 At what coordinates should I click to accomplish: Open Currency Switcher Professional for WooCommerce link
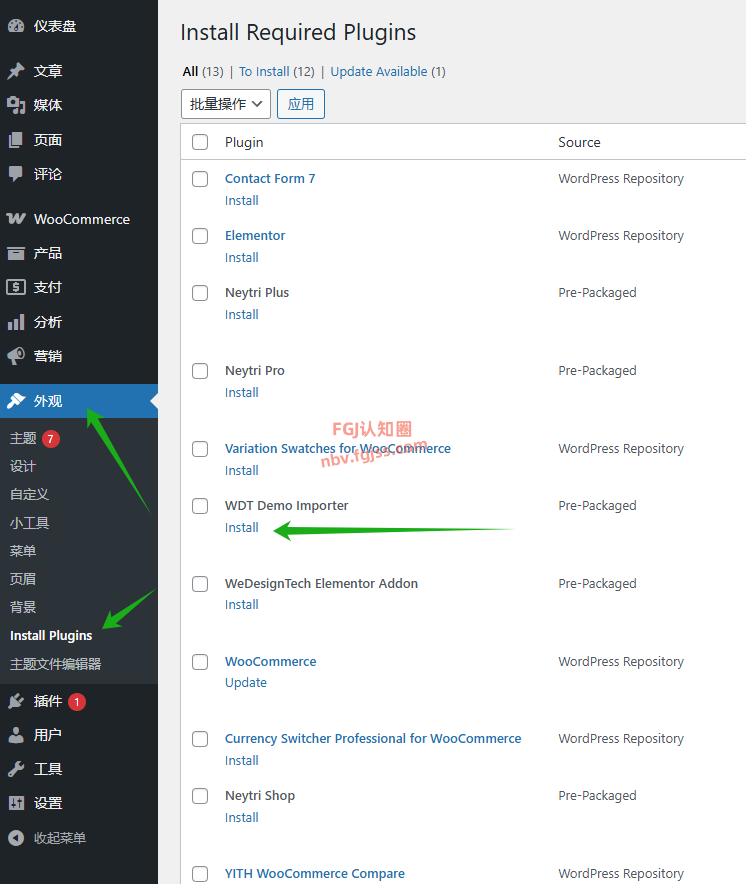pyautogui.click(x=373, y=739)
